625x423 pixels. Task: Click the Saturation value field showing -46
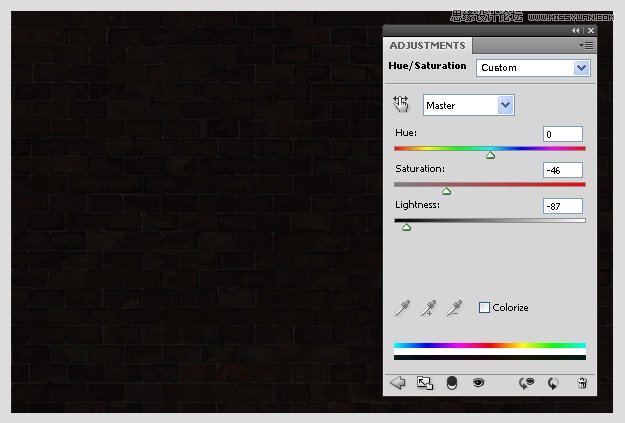click(x=563, y=170)
